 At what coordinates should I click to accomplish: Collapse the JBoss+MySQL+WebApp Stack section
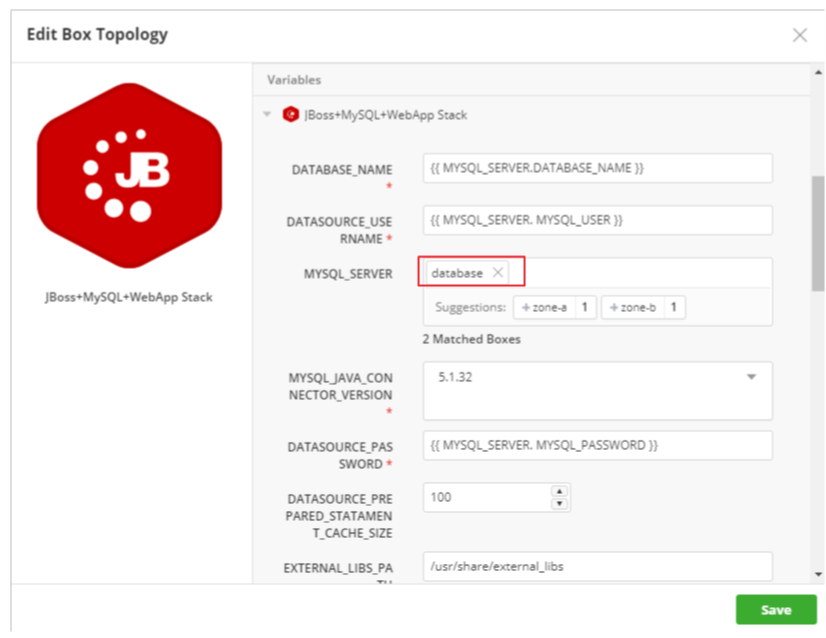[x=267, y=114]
